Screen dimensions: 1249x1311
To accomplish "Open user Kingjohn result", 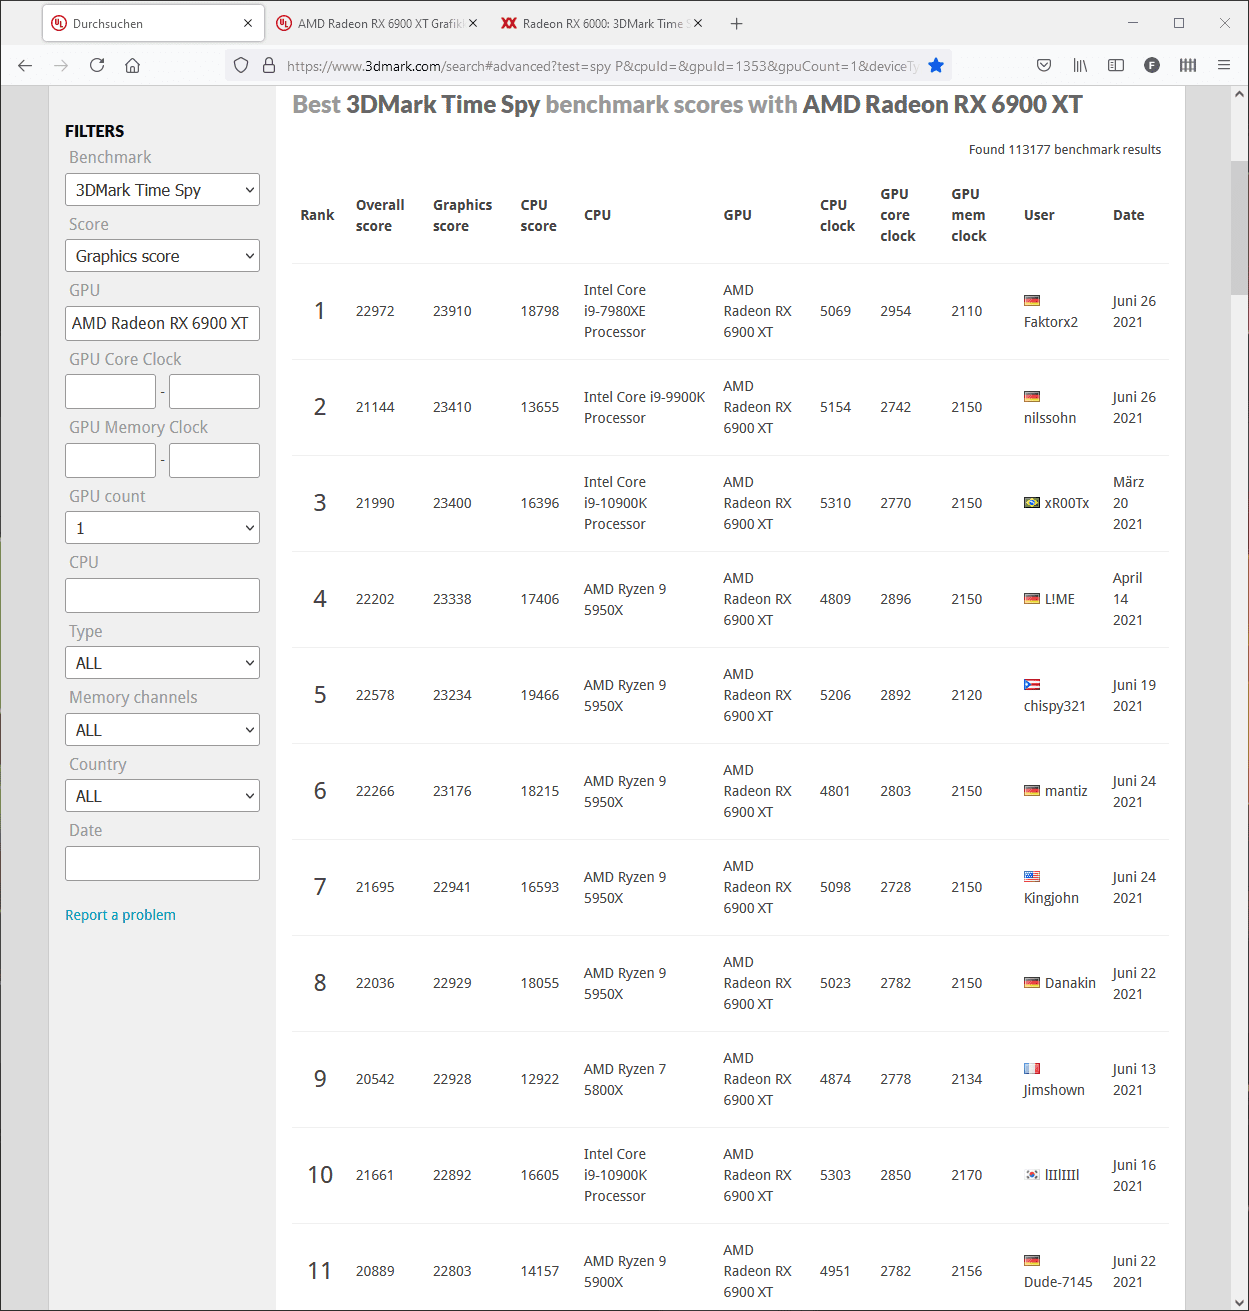I will click(1051, 898).
